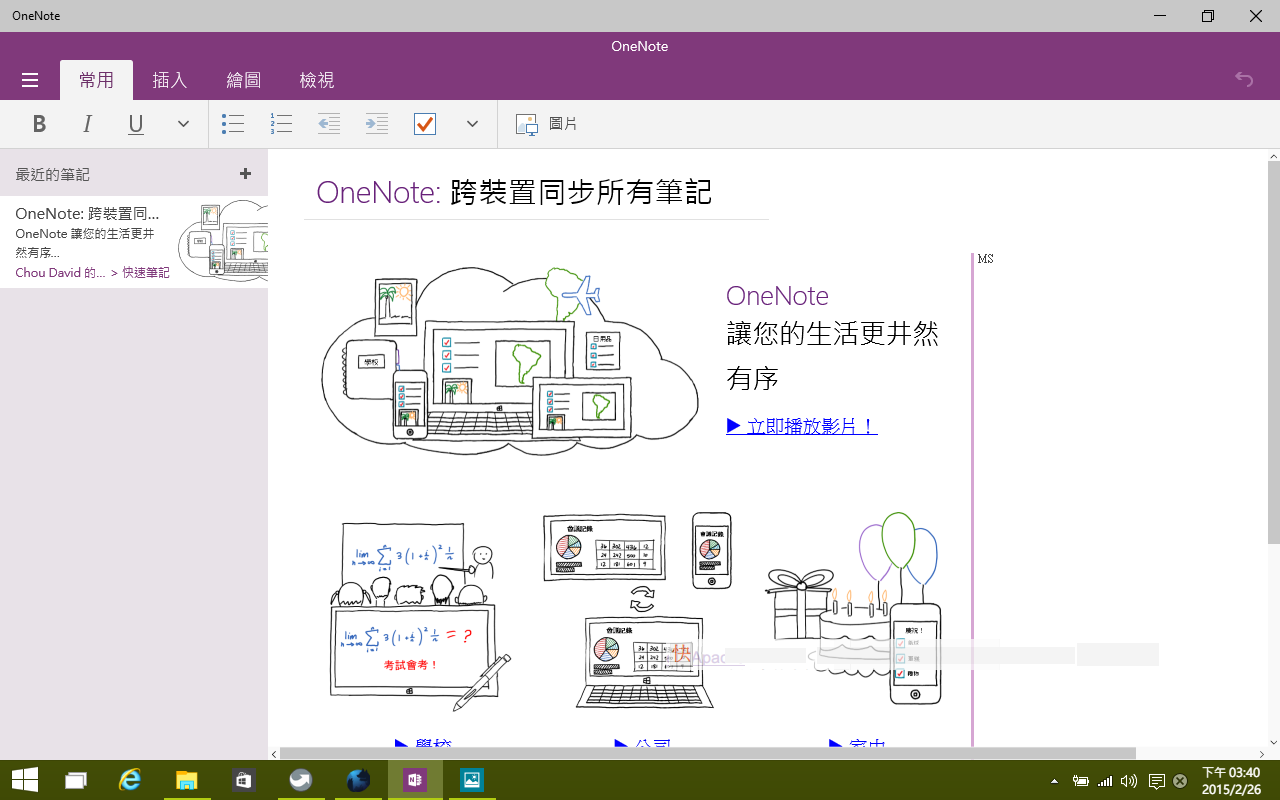Viewport: 1280px width, 800px height.
Task: Open the Action Center notifications icon
Action: pos(1156,781)
